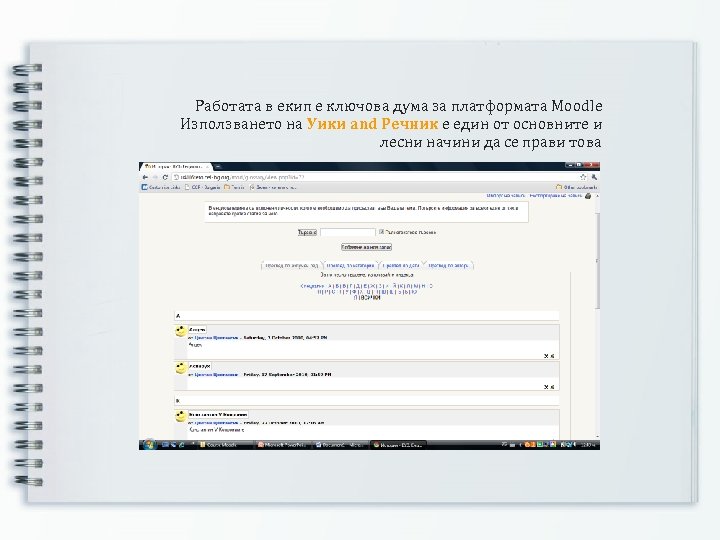Image resolution: width=720 pixels, height=540 pixels.
Task: Click the add new entry button
Action: click(366, 247)
